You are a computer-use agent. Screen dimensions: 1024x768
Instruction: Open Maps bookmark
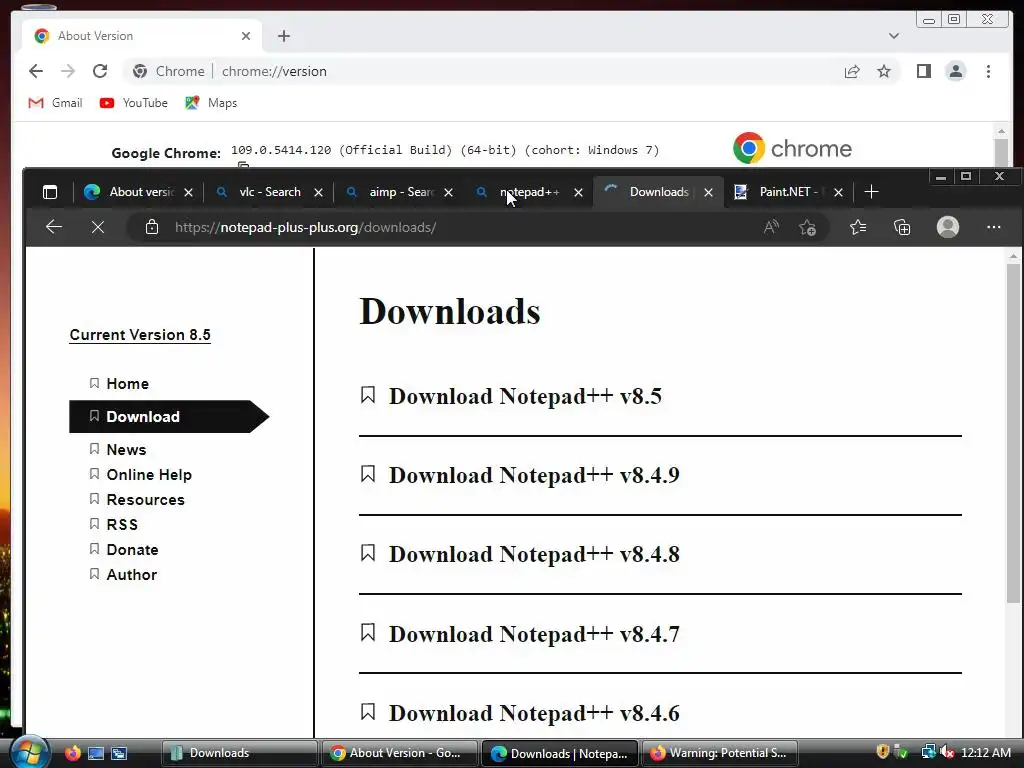[x=211, y=103]
